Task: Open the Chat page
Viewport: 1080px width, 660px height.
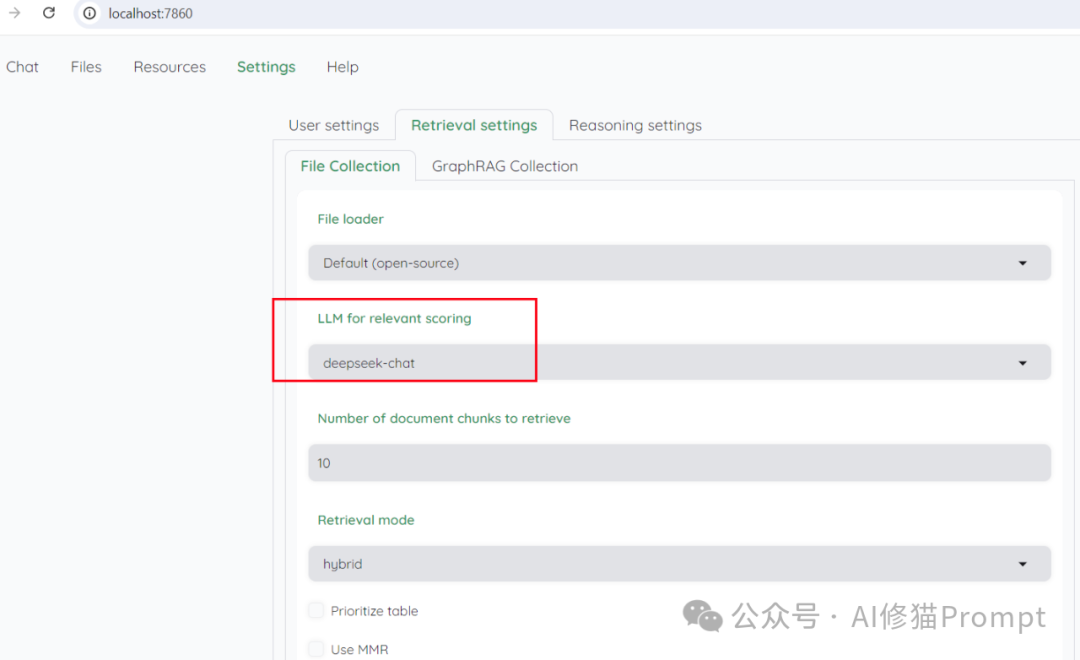Action: 22,66
